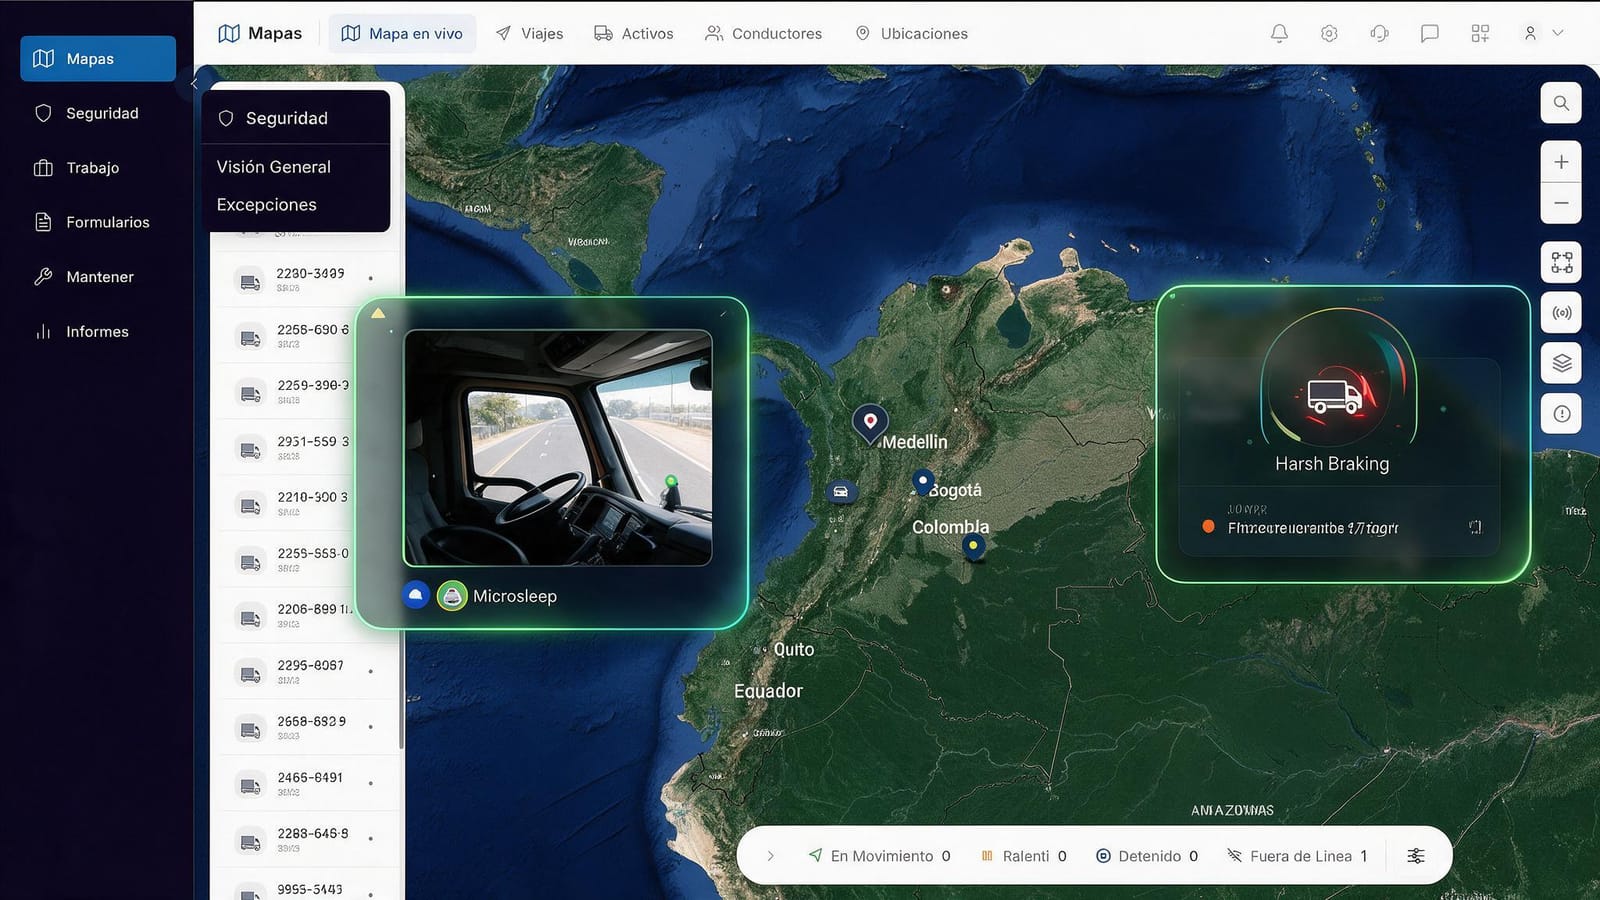The height and width of the screenshot is (900, 1600).
Task: Open the notifications bell
Action: click(x=1279, y=33)
